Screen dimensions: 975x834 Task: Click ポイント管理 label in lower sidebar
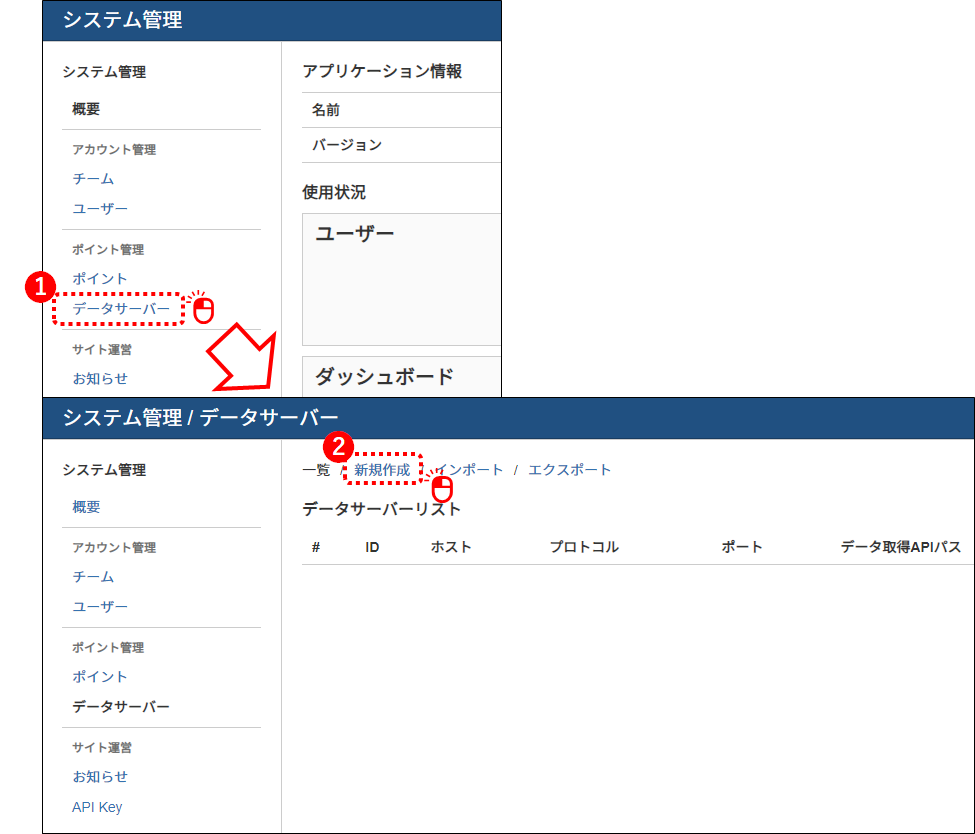[108, 647]
